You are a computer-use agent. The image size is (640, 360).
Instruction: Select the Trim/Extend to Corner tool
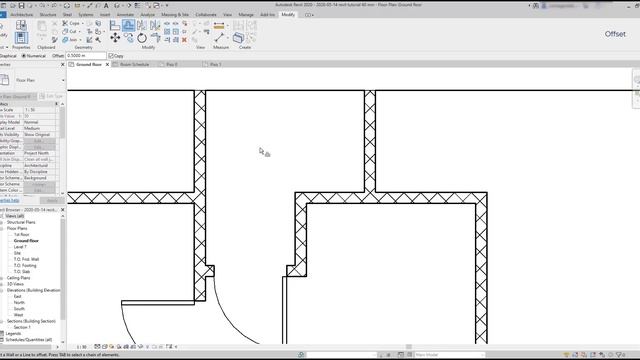(155, 38)
